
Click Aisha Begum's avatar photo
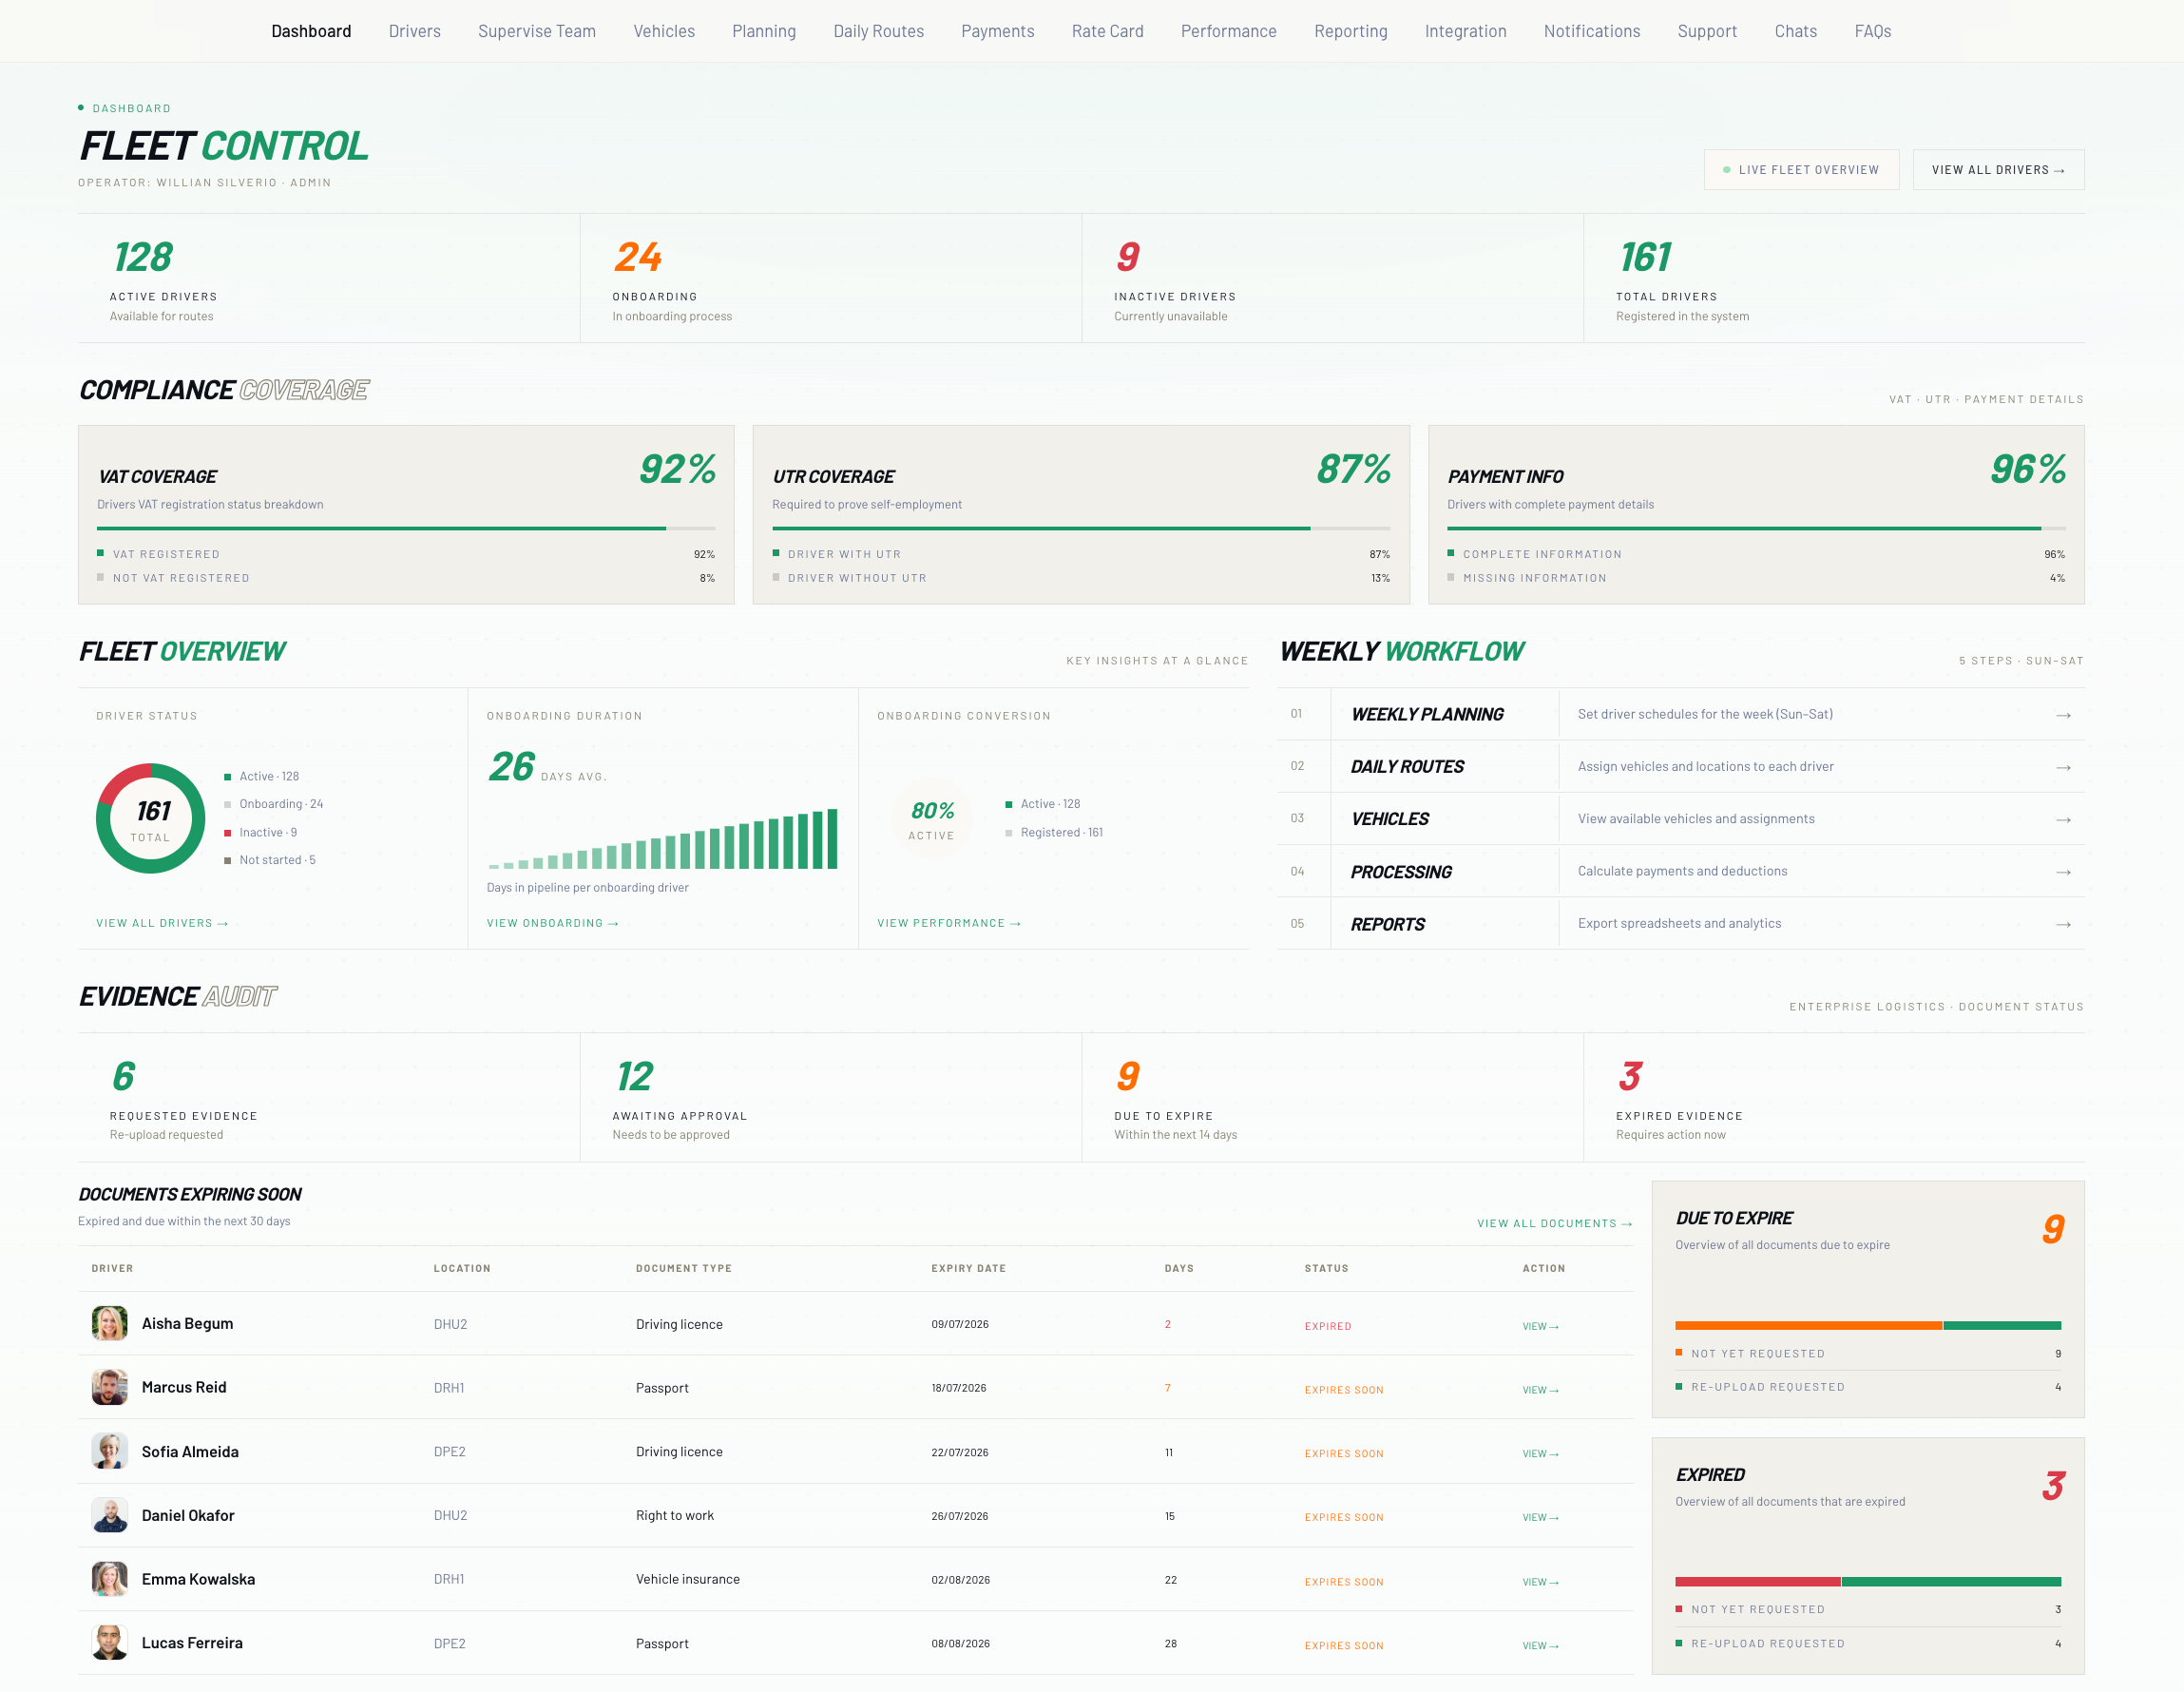pos(110,1323)
